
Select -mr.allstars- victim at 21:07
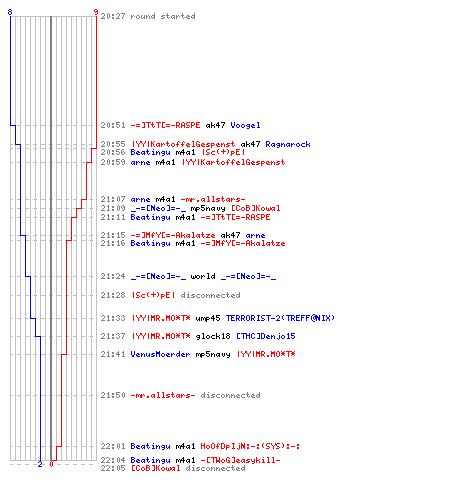(x=213, y=199)
